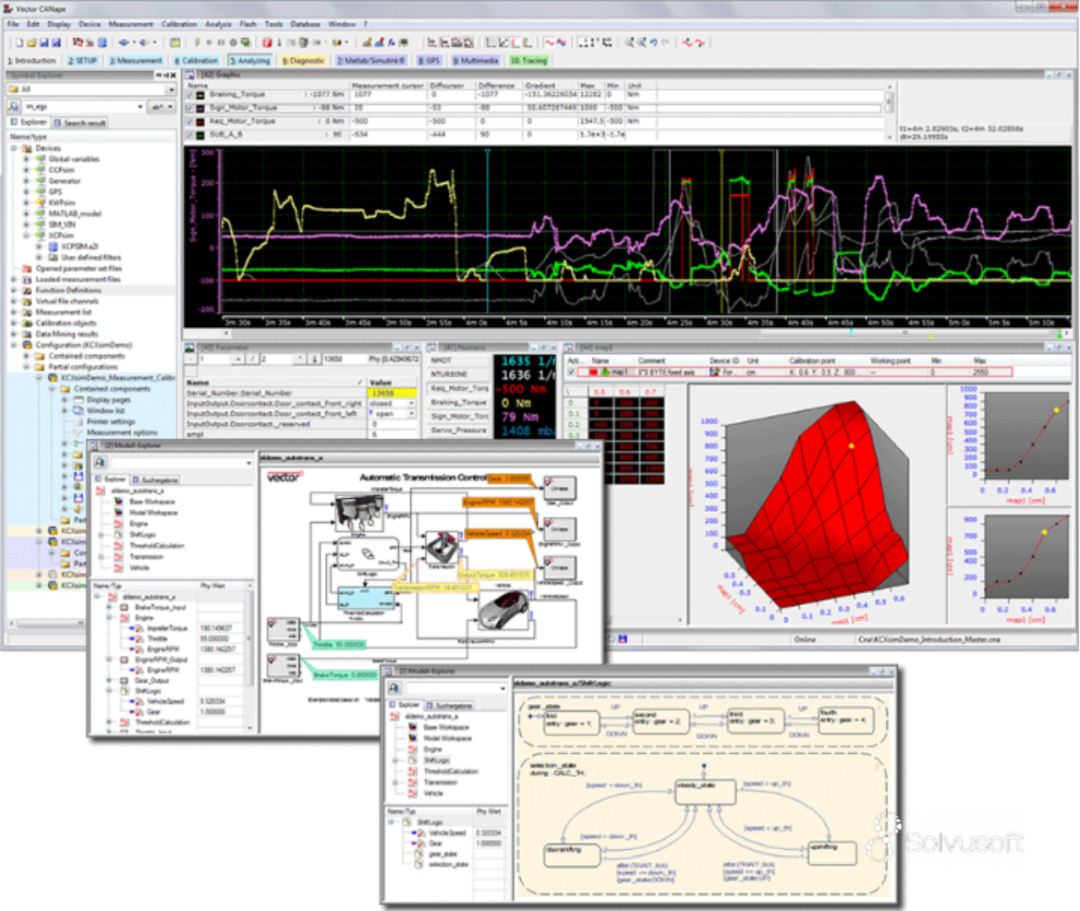Click the red stop measurement toolbar icon
Viewport: 1080px width, 911px height.
pyautogui.click(x=267, y=42)
